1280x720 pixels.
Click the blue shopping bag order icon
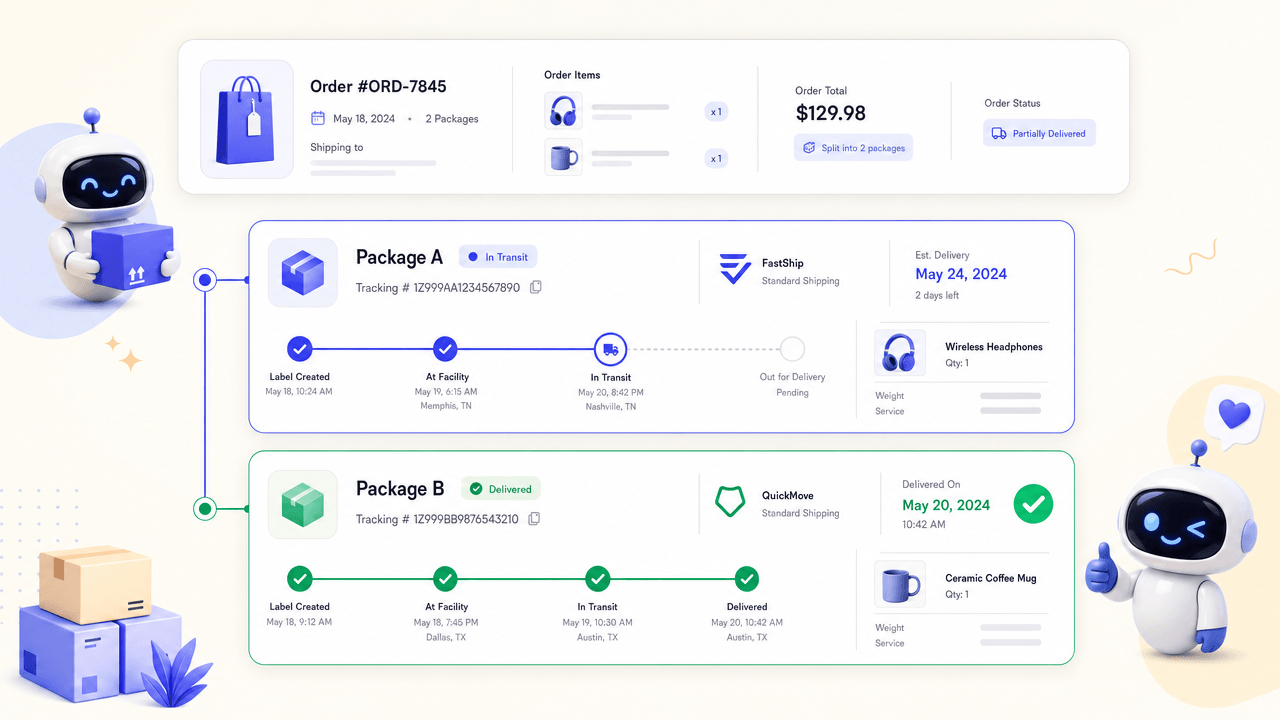(247, 119)
